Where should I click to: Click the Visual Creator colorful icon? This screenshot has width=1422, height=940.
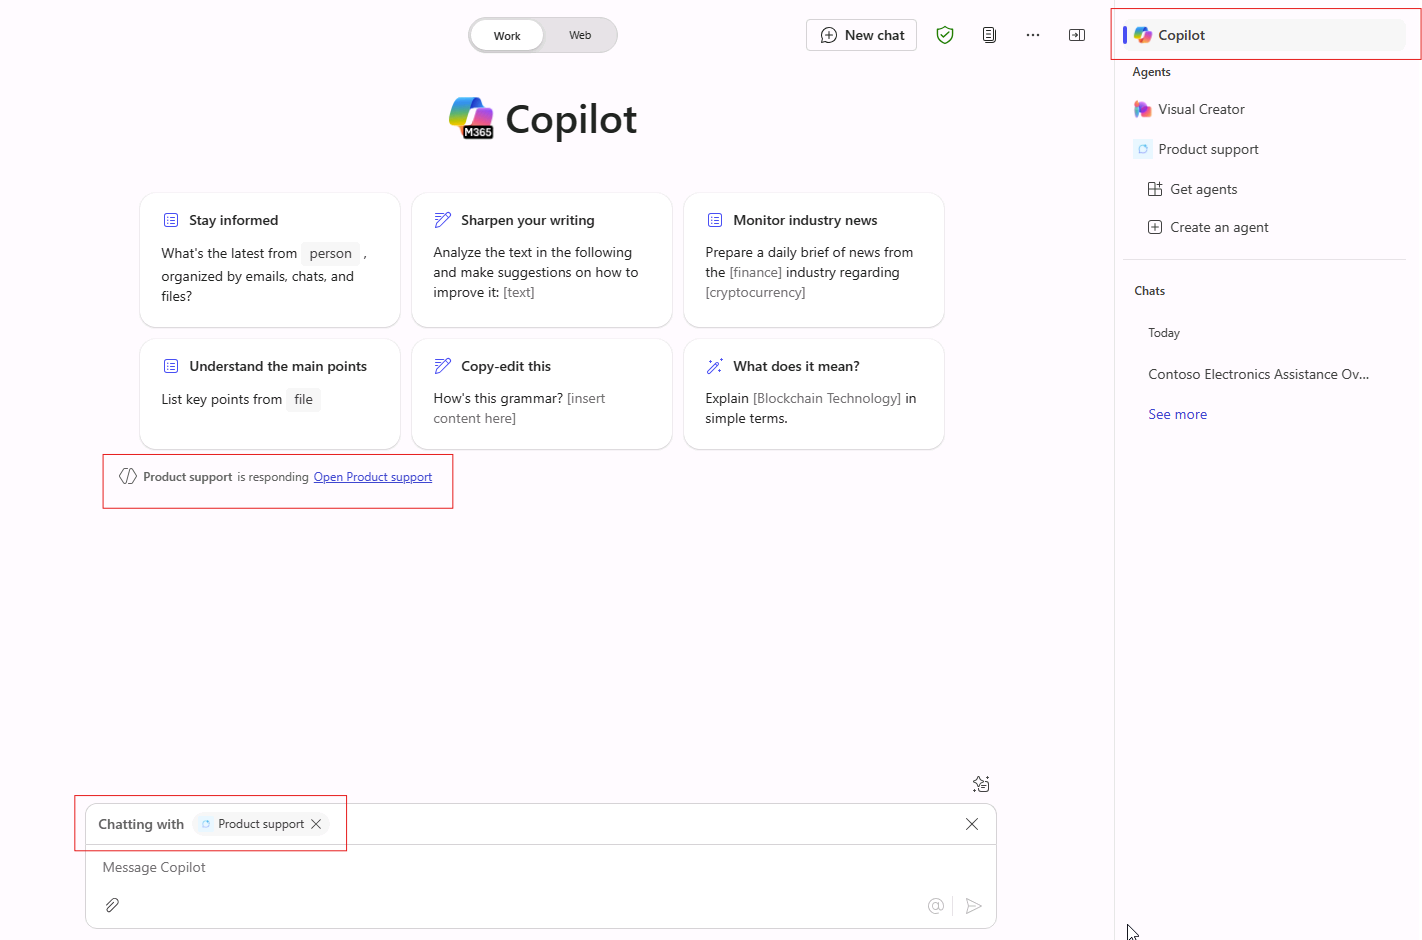[1143, 109]
